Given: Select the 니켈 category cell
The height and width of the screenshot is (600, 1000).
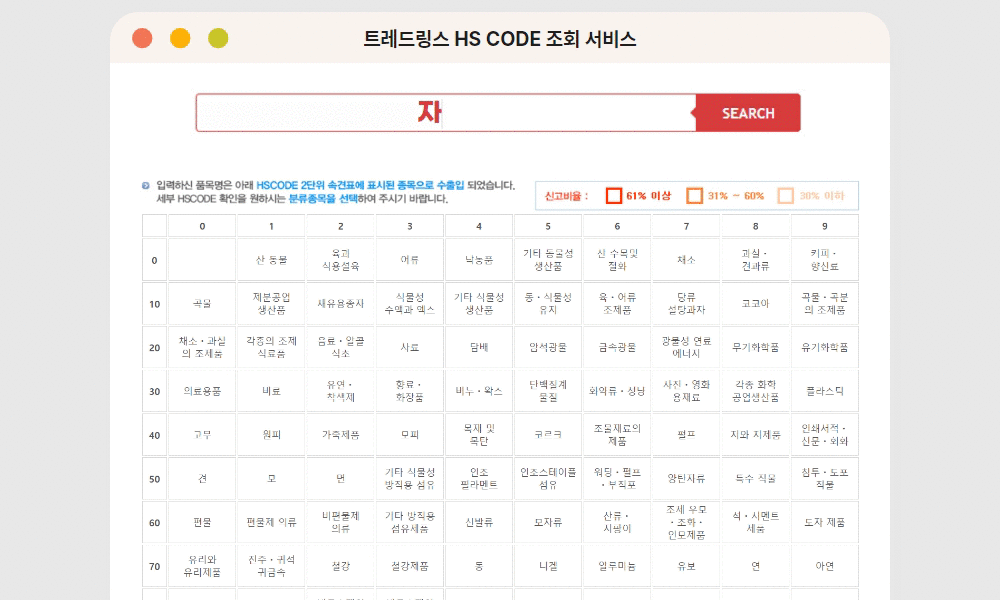Looking at the screenshot, I should tap(548, 566).
